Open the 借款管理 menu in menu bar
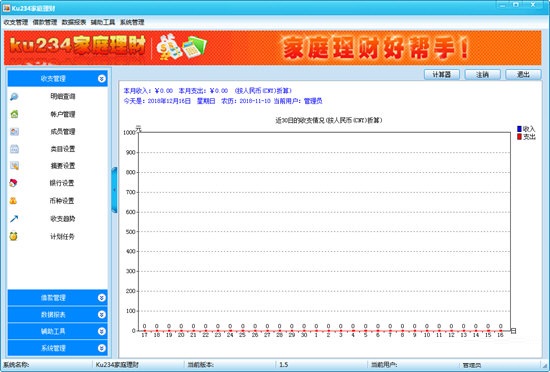Screen dimensions: 550x372 (45, 22)
